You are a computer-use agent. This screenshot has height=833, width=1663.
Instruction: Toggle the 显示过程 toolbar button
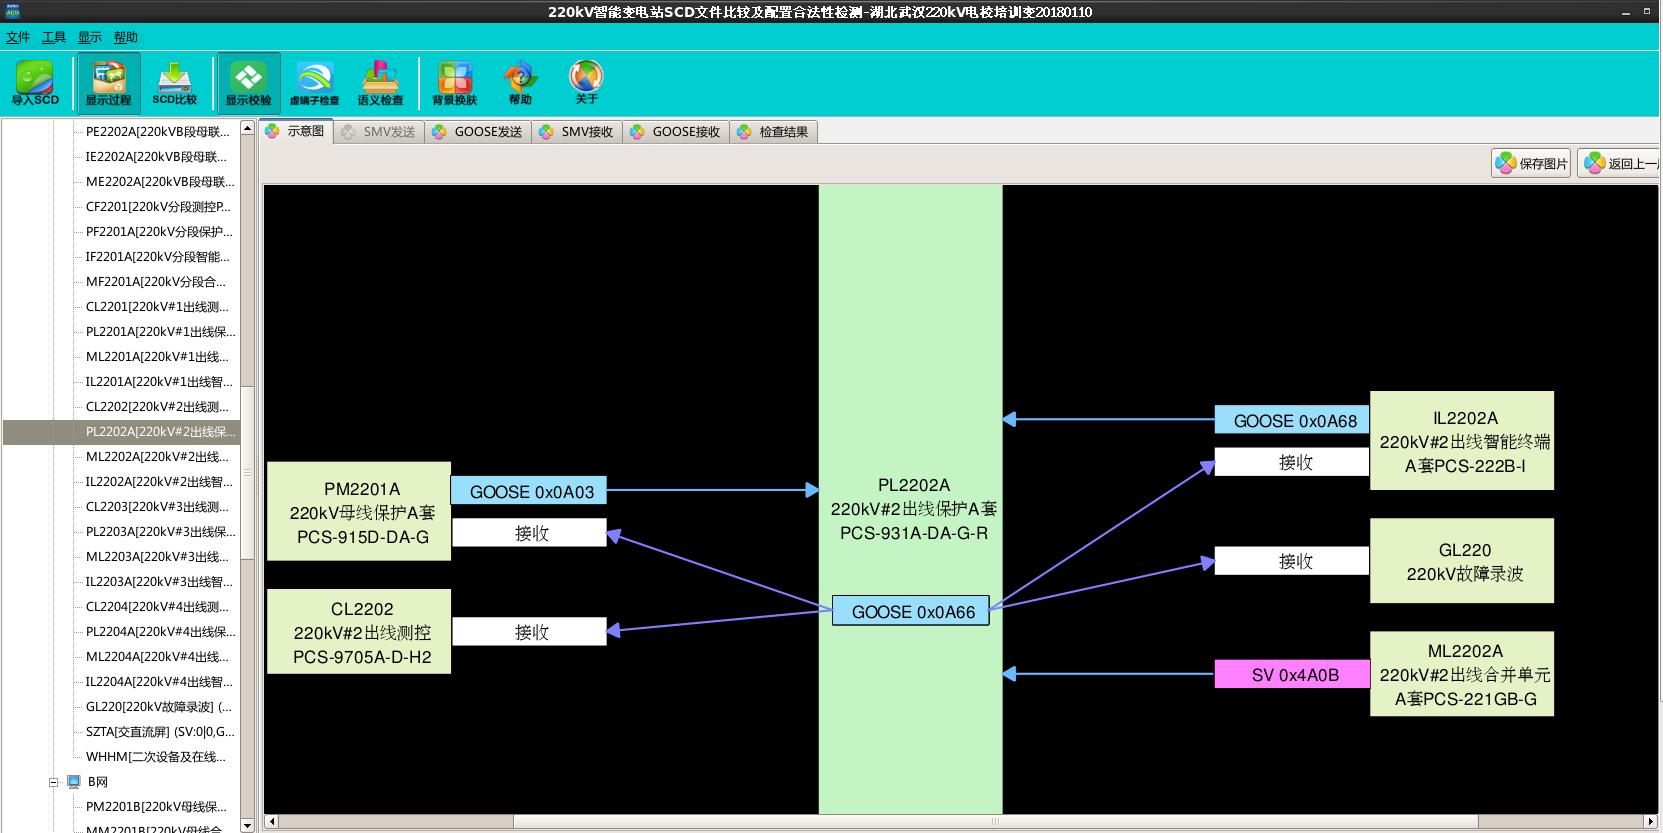[108, 82]
